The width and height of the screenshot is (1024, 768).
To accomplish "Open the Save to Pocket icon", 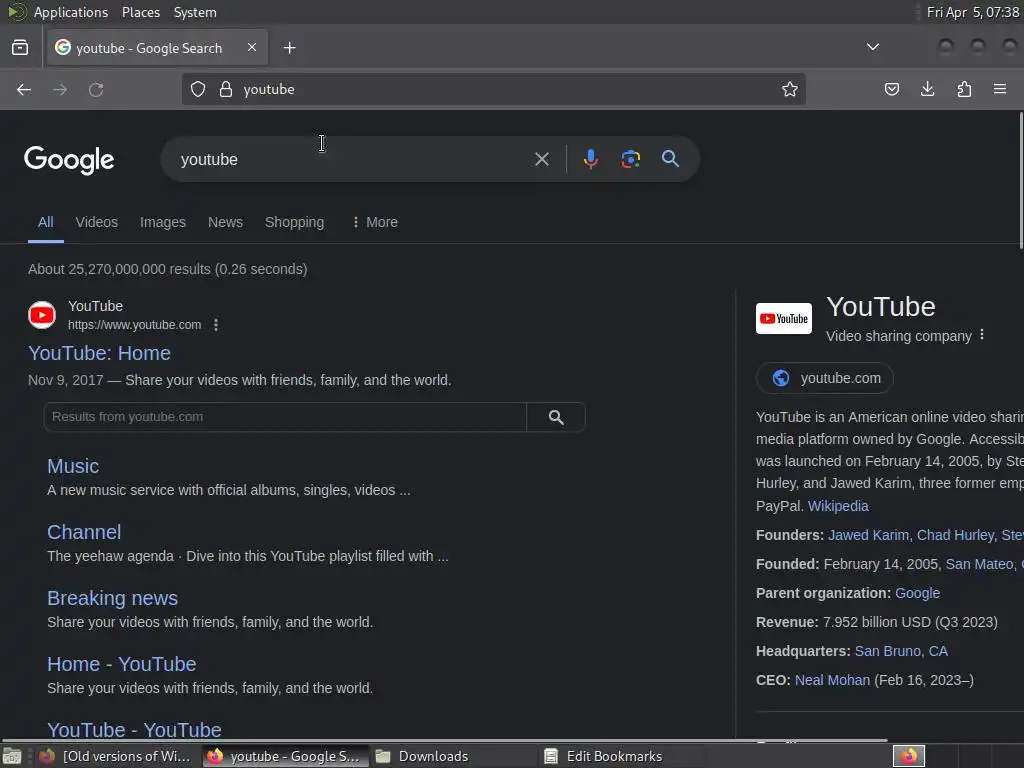I will [891, 89].
